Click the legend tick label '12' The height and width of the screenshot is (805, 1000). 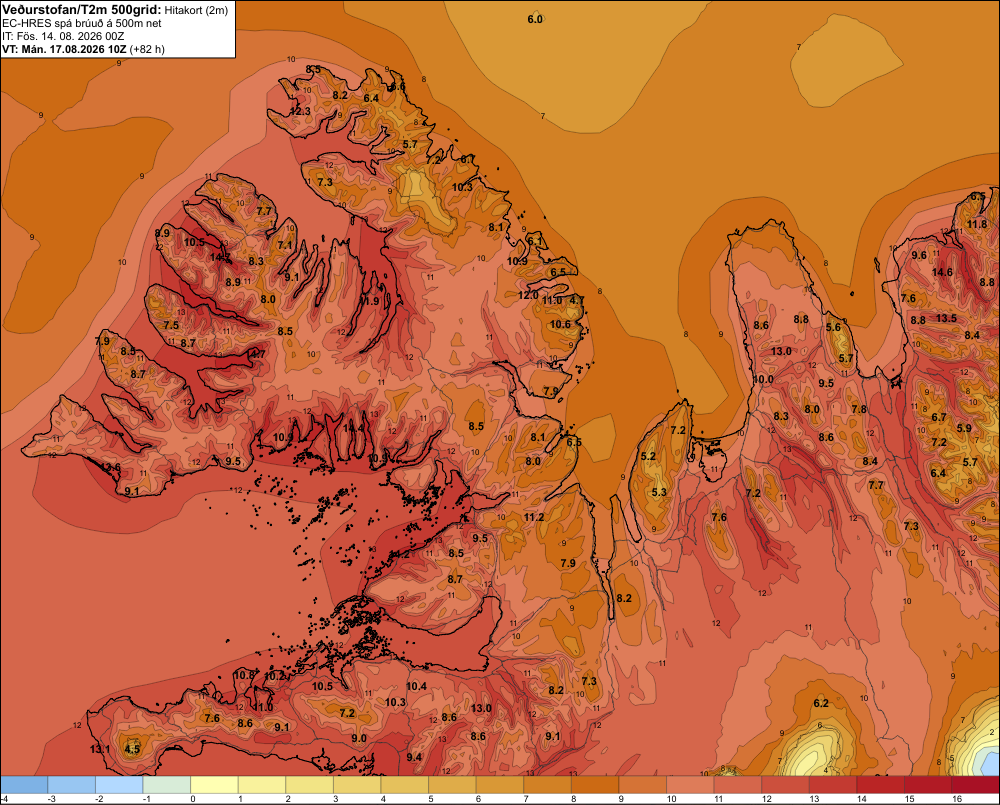pyautogui.click(x=766, y=799)
